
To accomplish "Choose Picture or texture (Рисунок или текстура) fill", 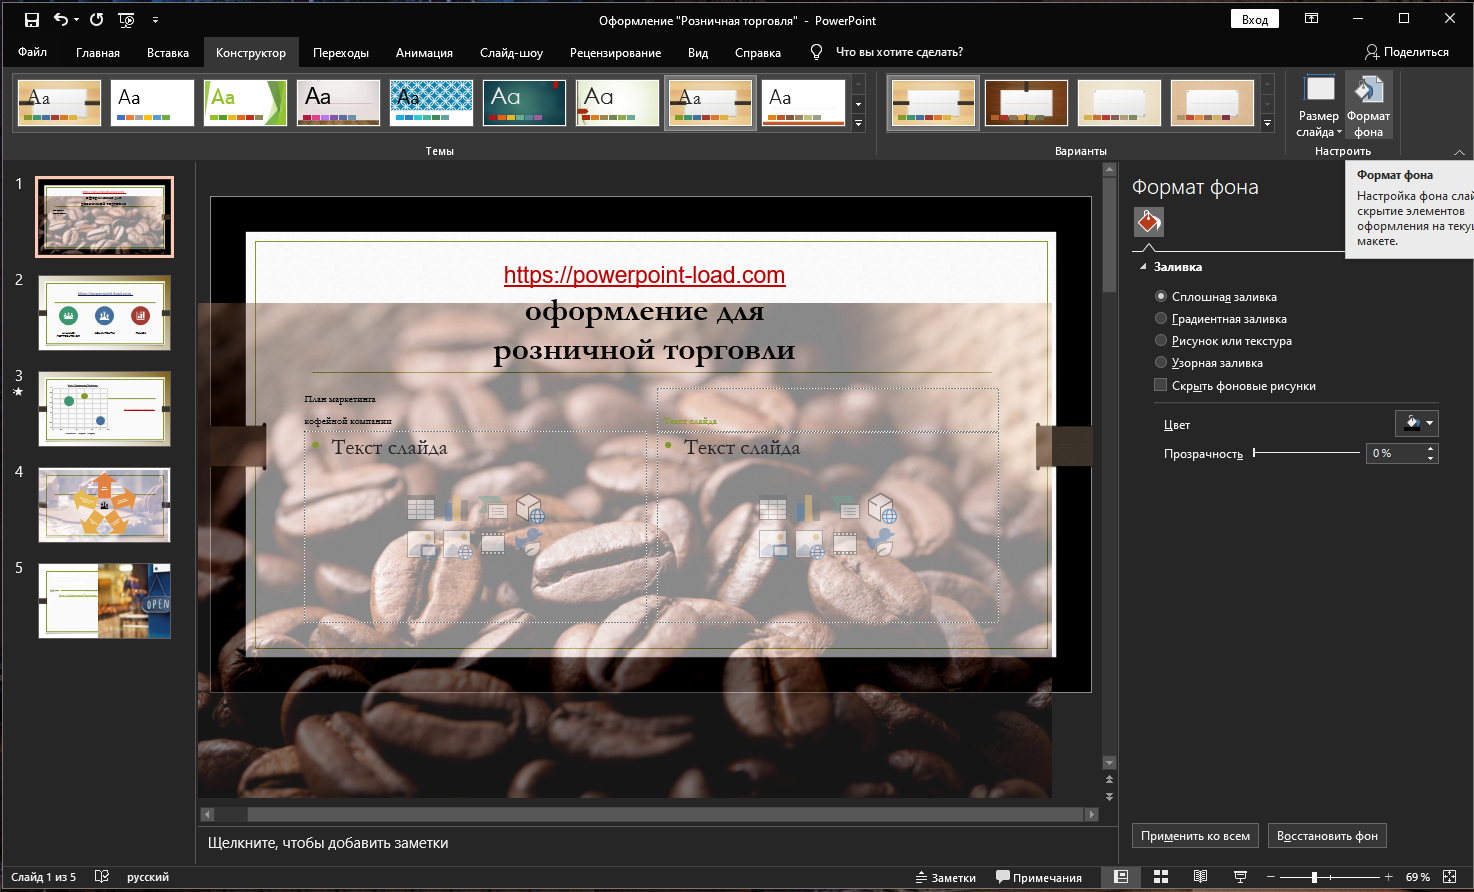I will pyautogui.click(x=1161, y=341).
